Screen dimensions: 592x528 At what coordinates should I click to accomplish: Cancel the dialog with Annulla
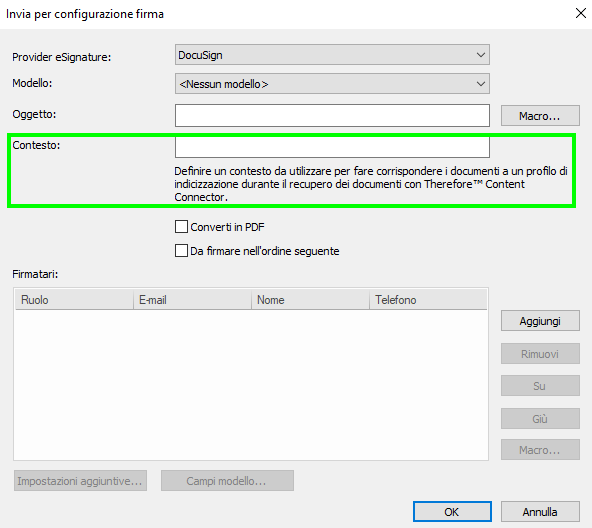pyautogui.click(x=540, y=512)
